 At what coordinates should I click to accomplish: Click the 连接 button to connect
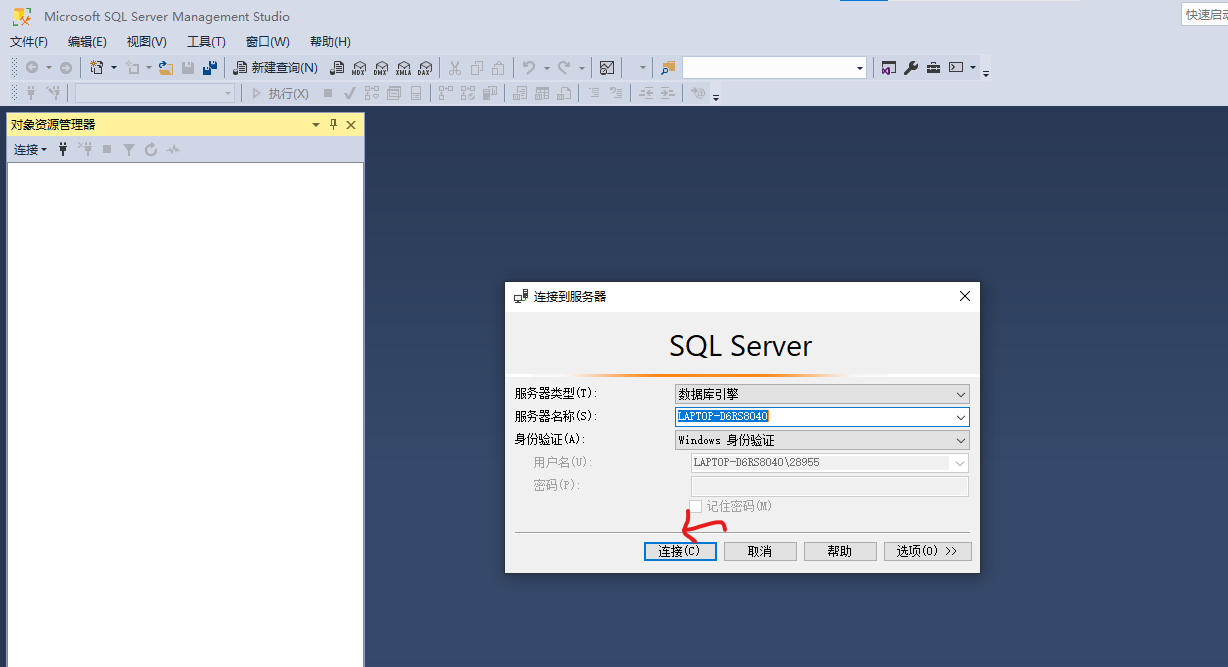[680, 550]
